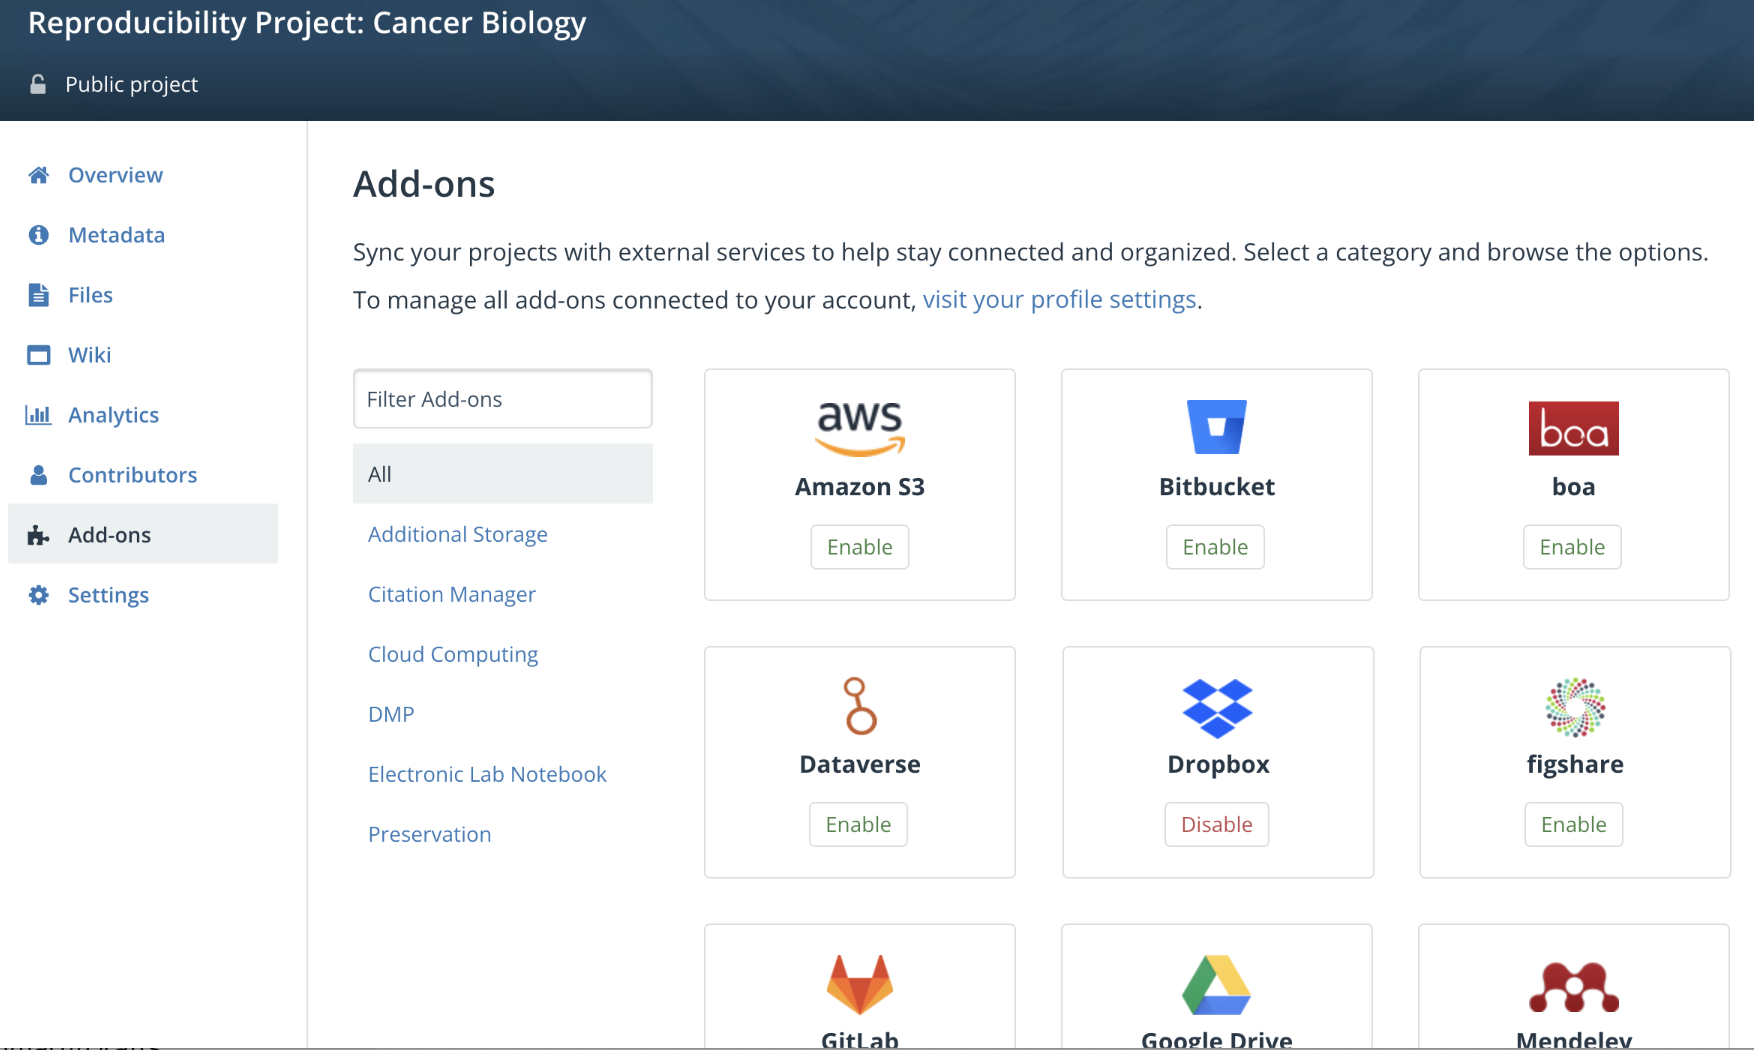Go to the Metadata section

point(116,235)
